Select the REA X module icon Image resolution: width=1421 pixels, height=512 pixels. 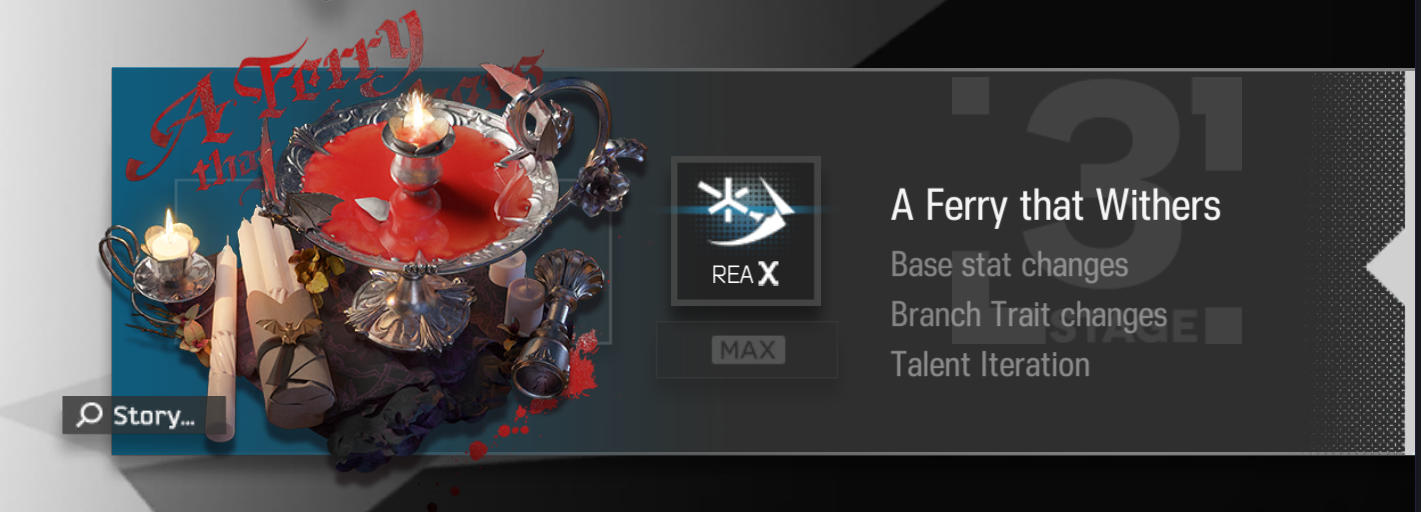(x=746, y=231)
